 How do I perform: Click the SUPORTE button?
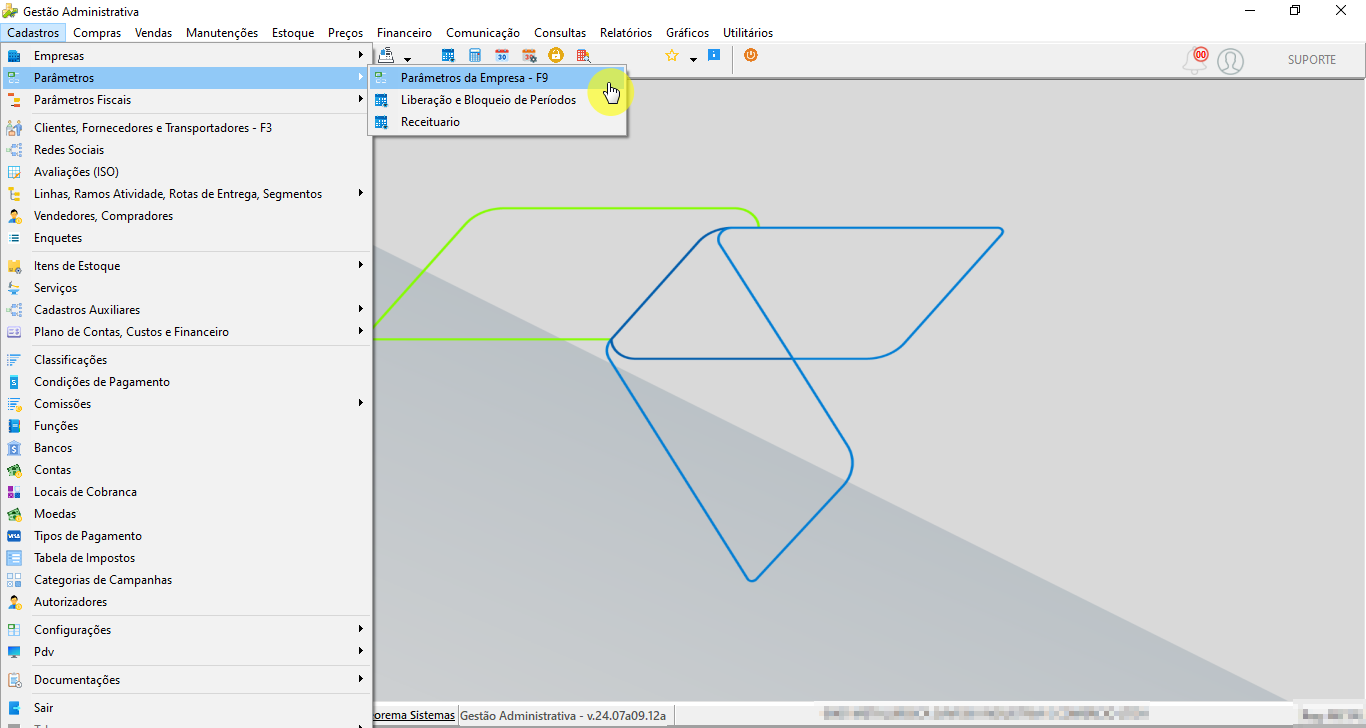[x=1312, y=60]
